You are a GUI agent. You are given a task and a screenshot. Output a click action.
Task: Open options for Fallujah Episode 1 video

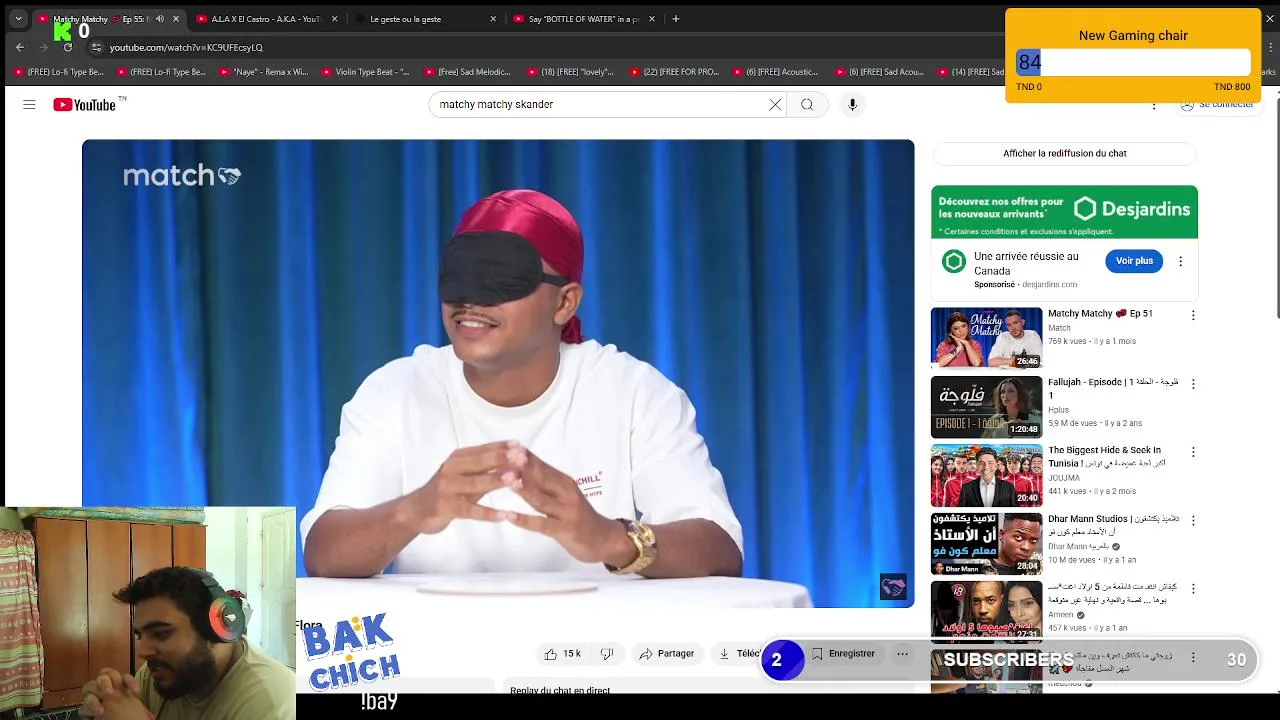(1192, 384)
